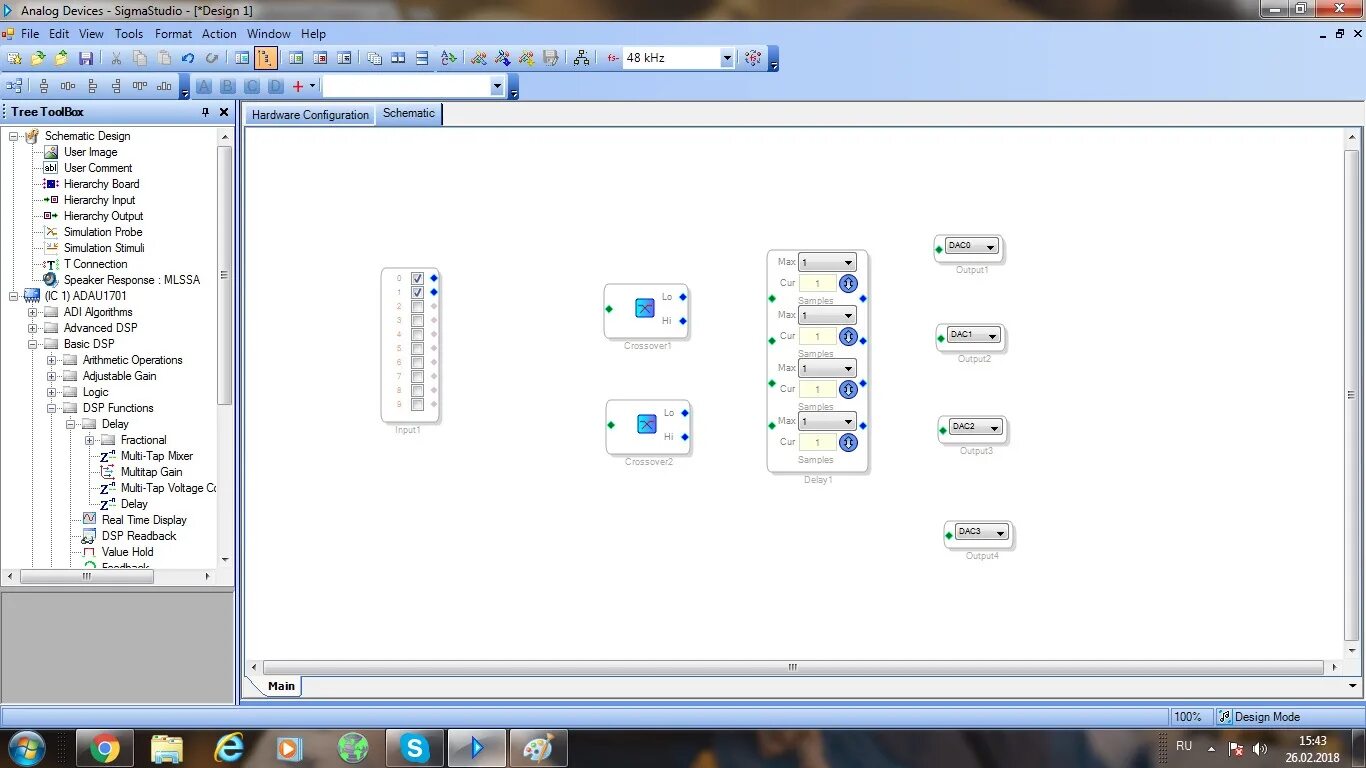
Task: Expand the Advanced DSP tree node
Action: pyautogui.click(x=32, y=328)
